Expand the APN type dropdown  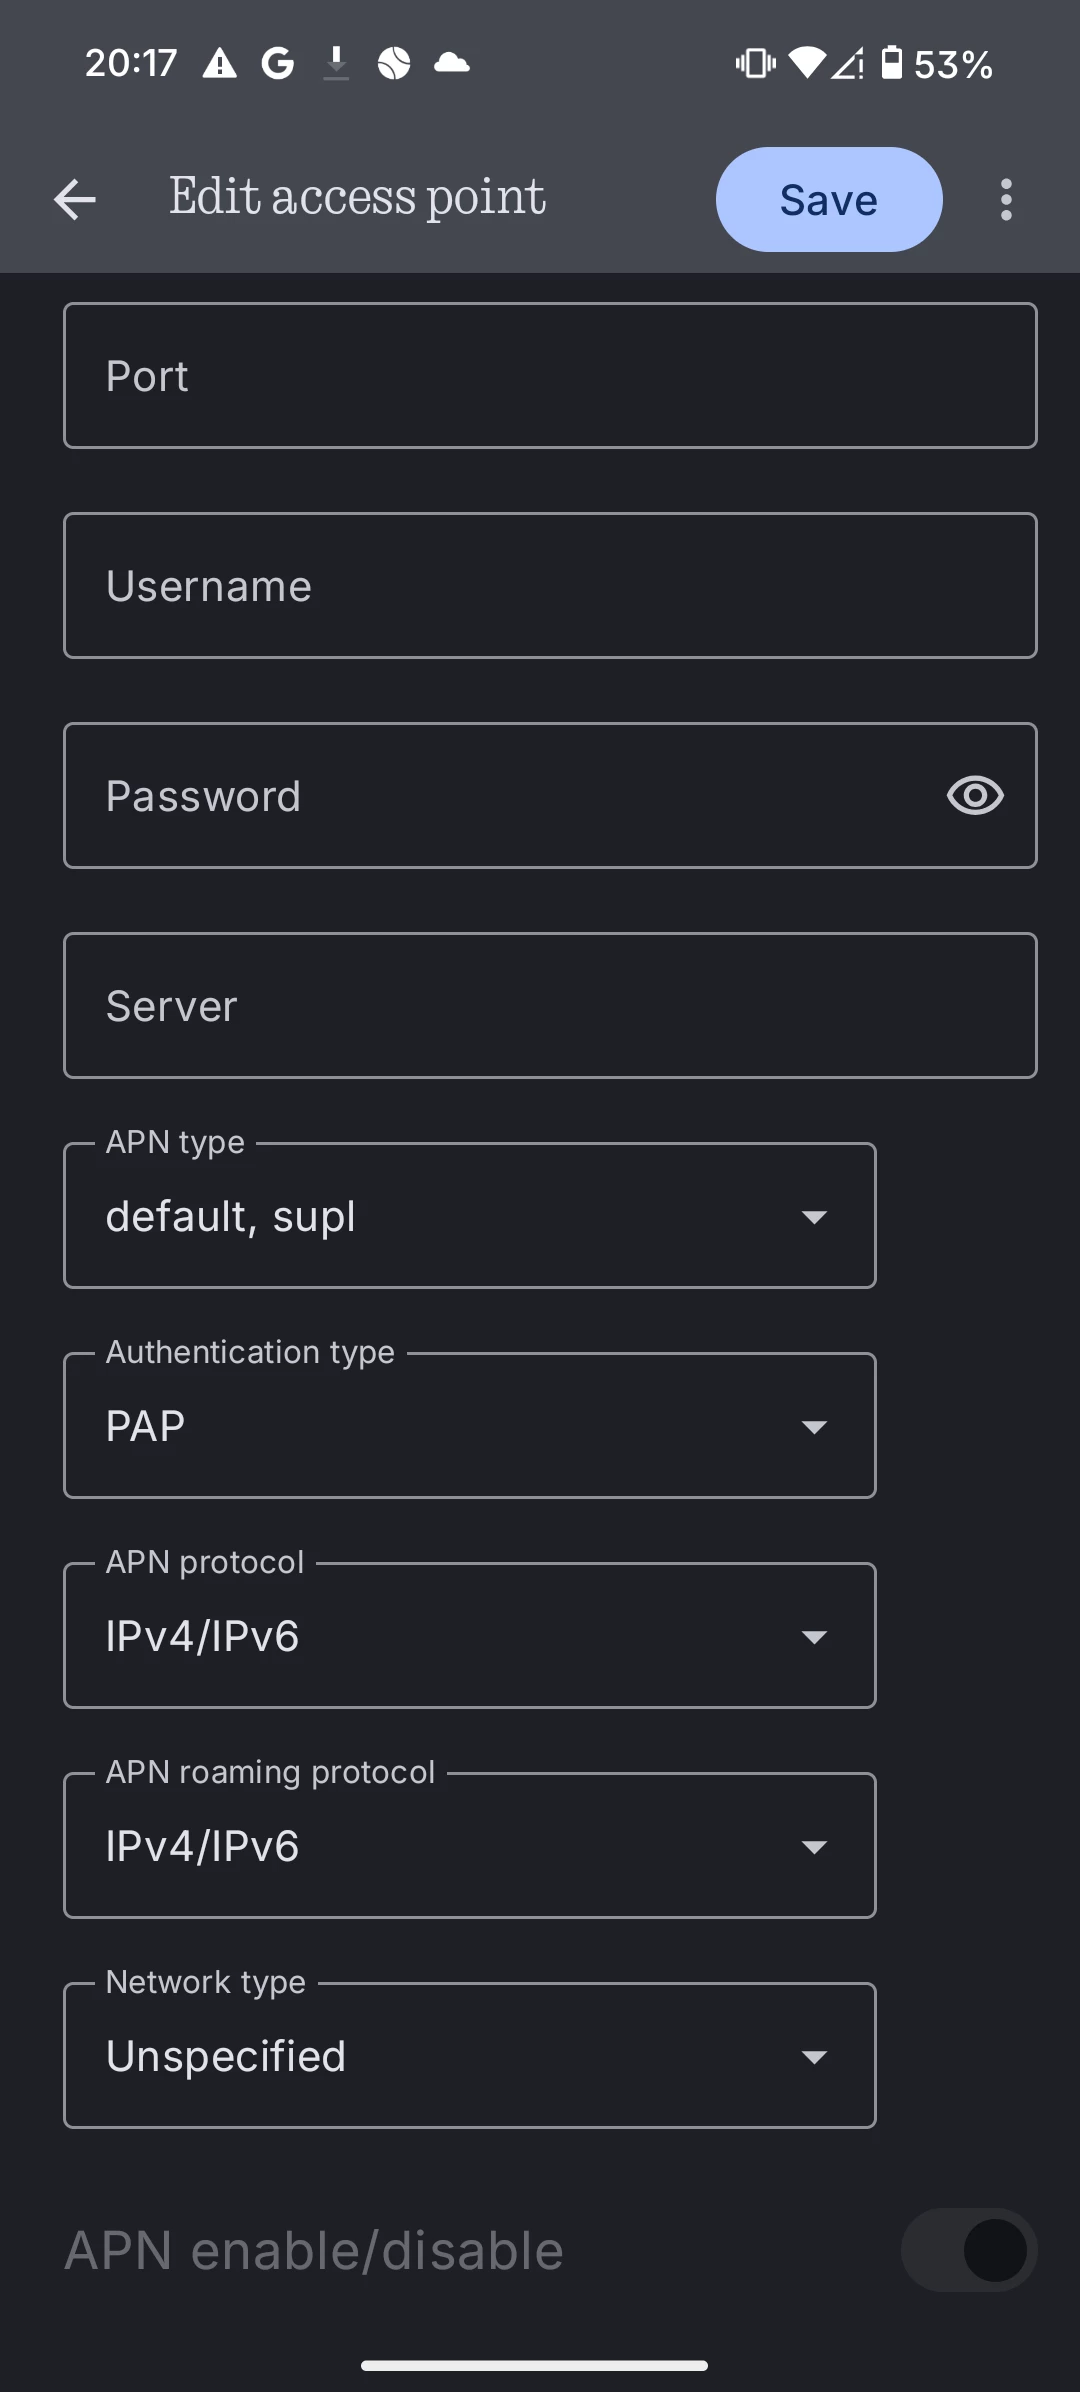[470, 1216]
